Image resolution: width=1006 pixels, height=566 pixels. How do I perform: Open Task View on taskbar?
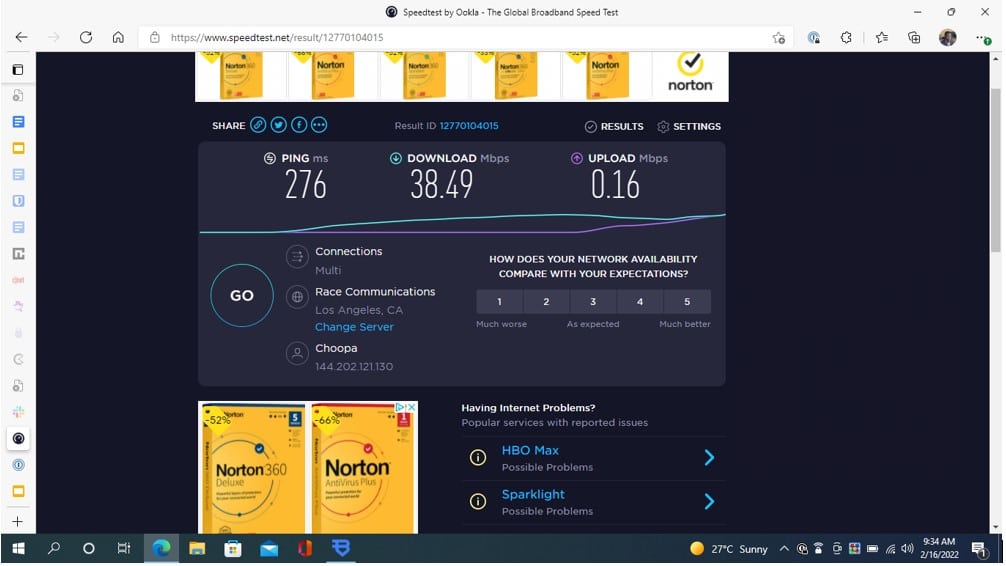point(124,549)
